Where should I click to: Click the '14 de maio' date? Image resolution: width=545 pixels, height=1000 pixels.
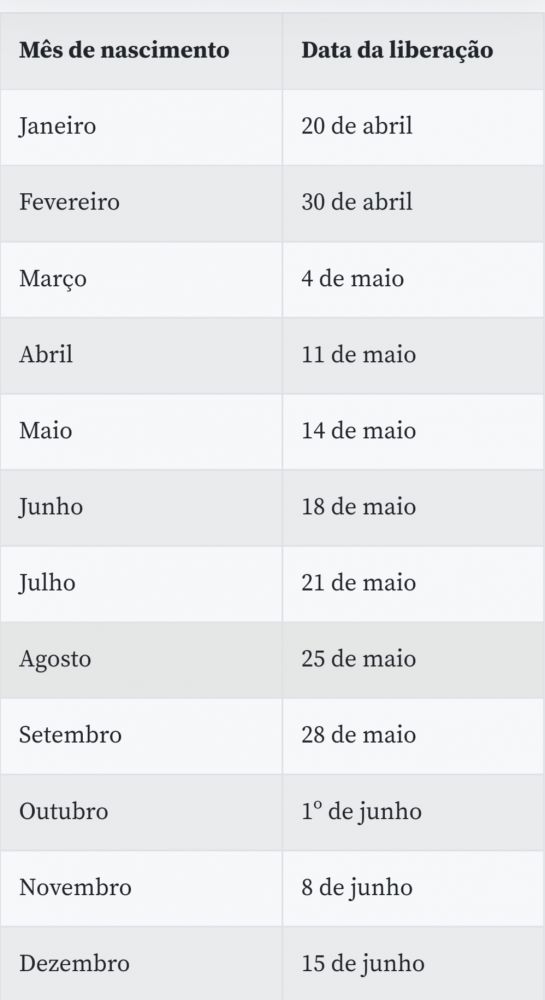pos(359,430)
